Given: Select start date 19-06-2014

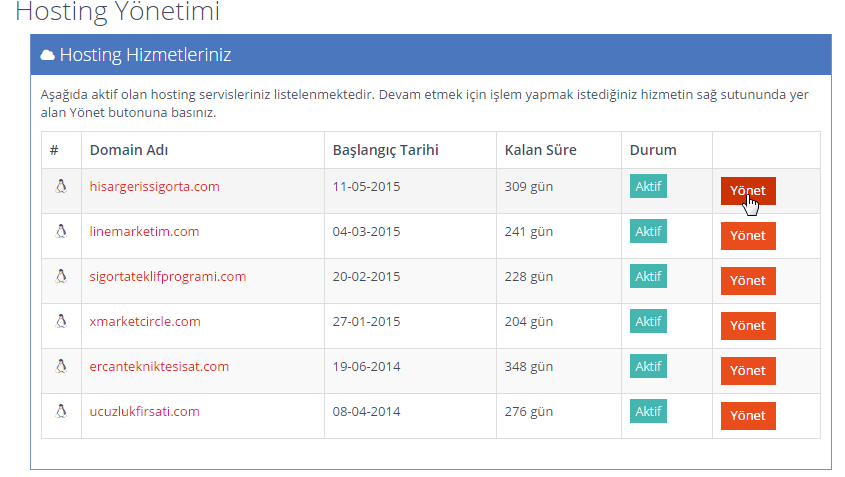Looking at the screenshot, I should [366, 367].
